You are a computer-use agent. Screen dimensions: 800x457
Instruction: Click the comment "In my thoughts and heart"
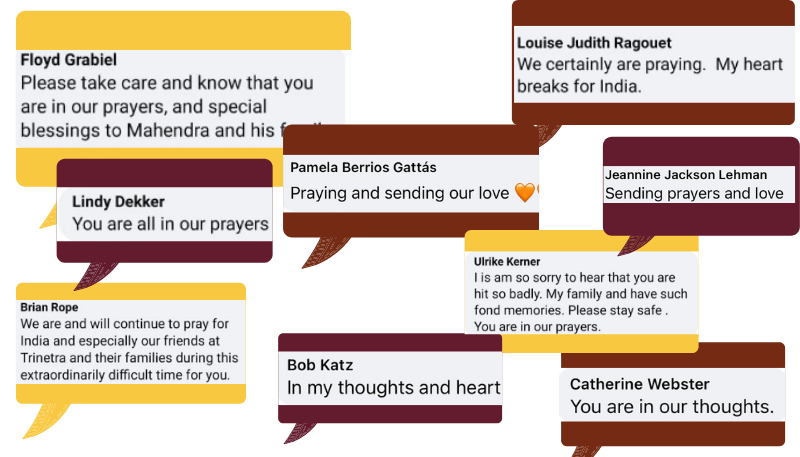coord(393,388)
